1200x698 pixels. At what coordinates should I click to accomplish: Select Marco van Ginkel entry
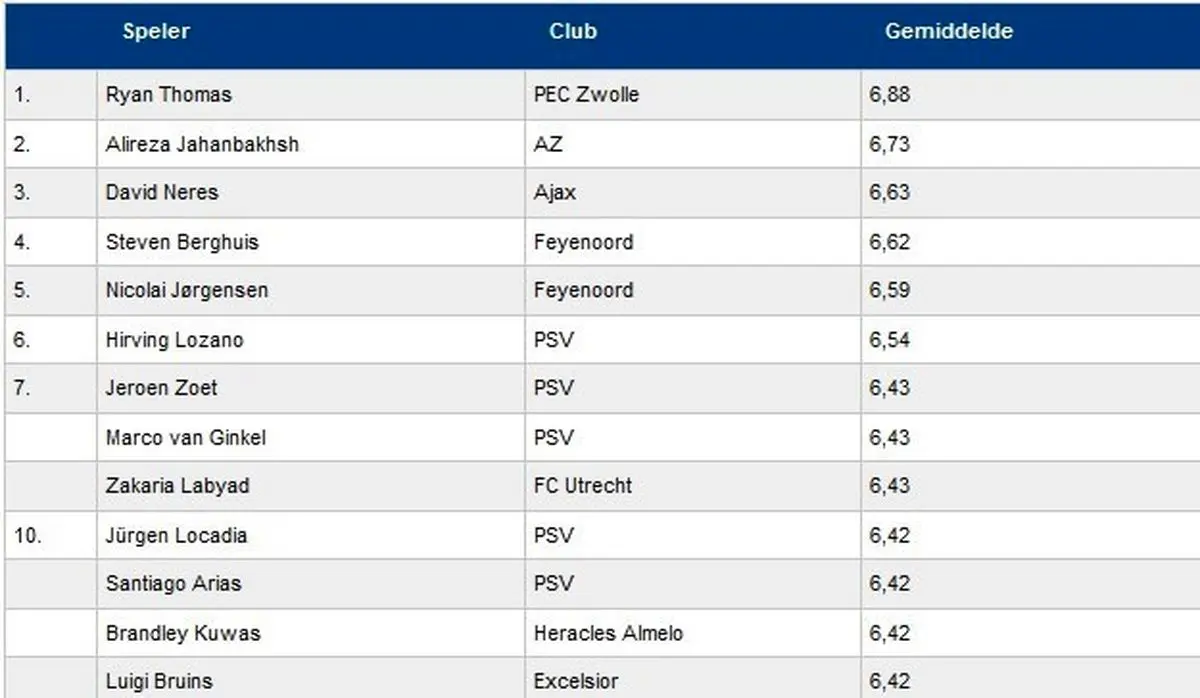point(186,437)
